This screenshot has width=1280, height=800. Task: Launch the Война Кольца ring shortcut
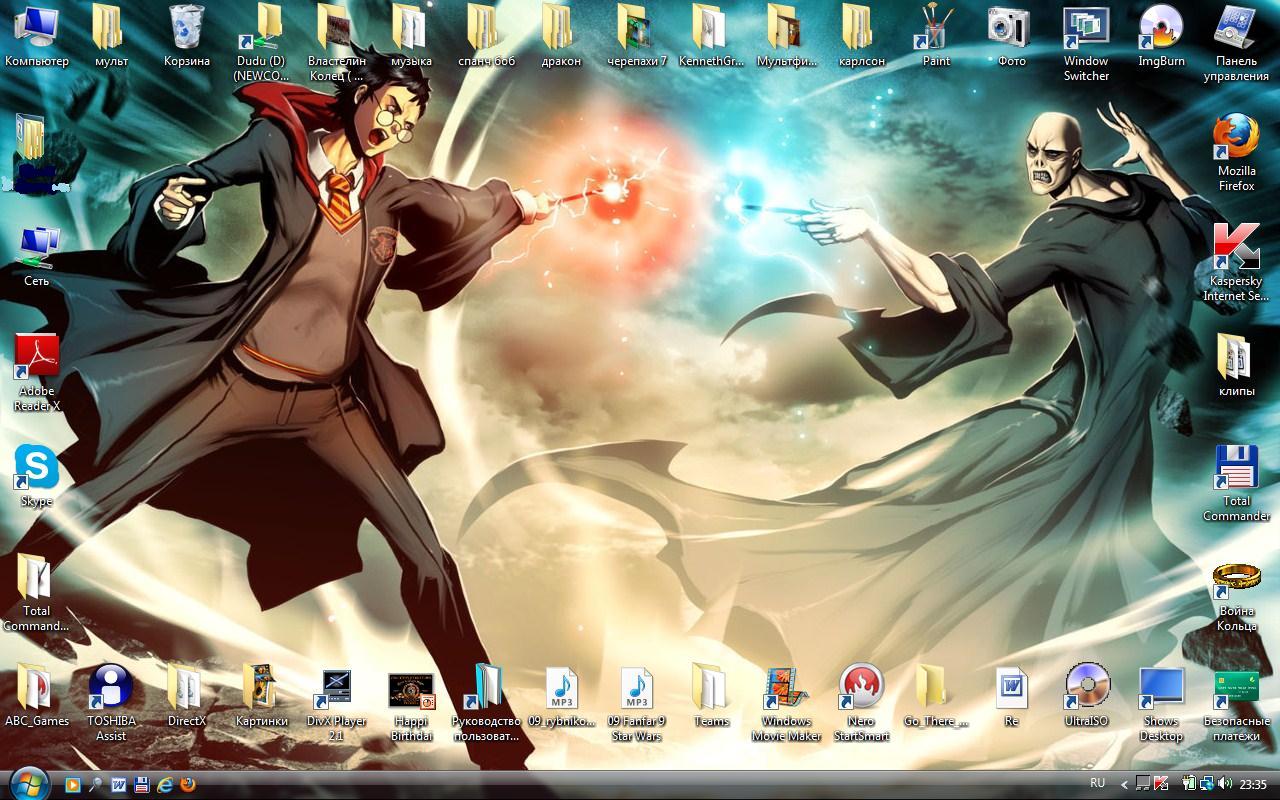click(x=1236, y=597)
